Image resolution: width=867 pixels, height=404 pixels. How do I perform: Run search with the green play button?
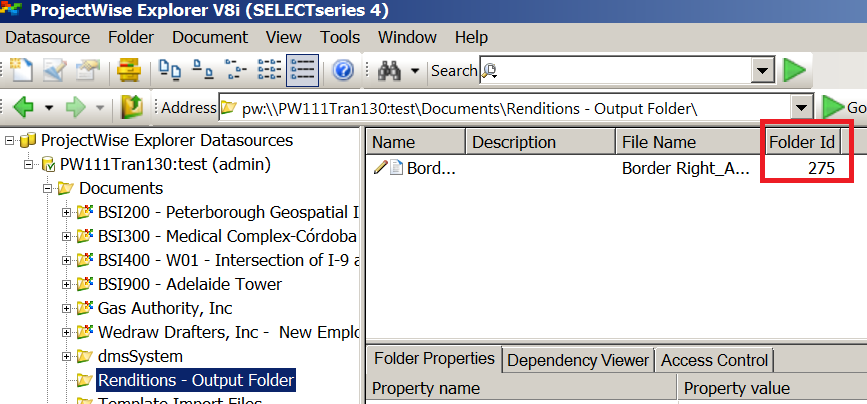[x=795, y=70]
